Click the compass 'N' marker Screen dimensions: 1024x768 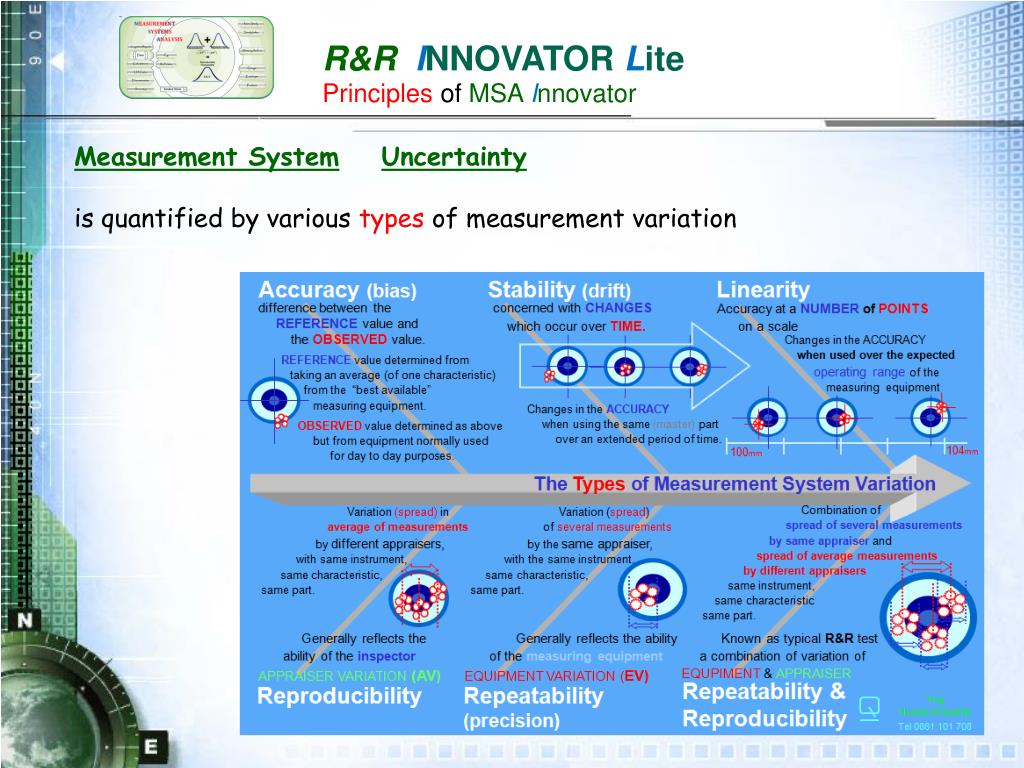[x=25, y=620]
